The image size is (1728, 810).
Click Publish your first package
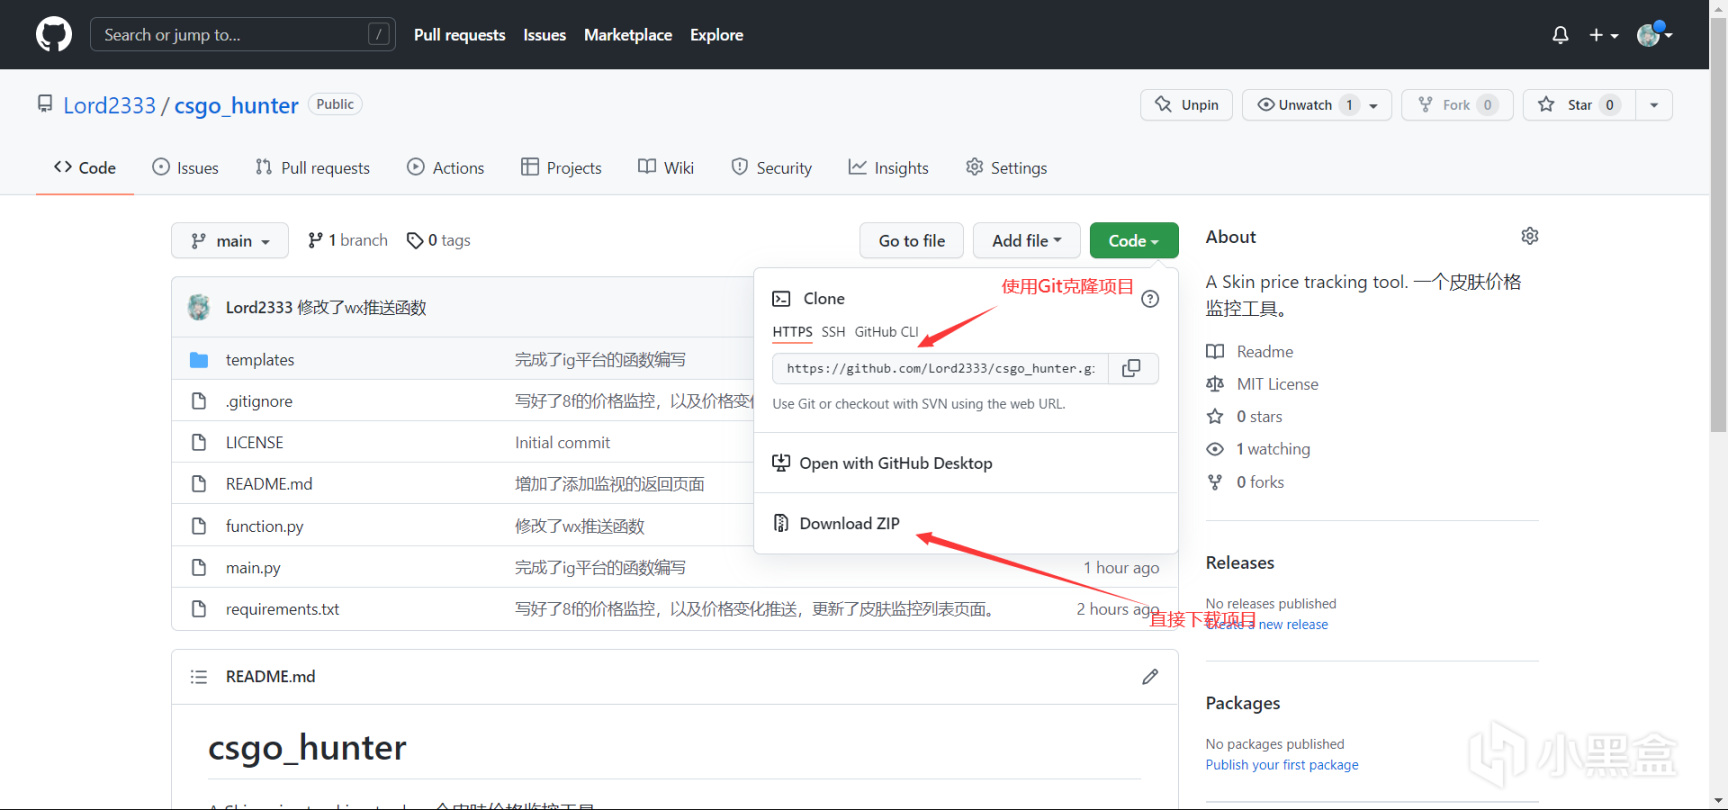[x=1282, y=765]
